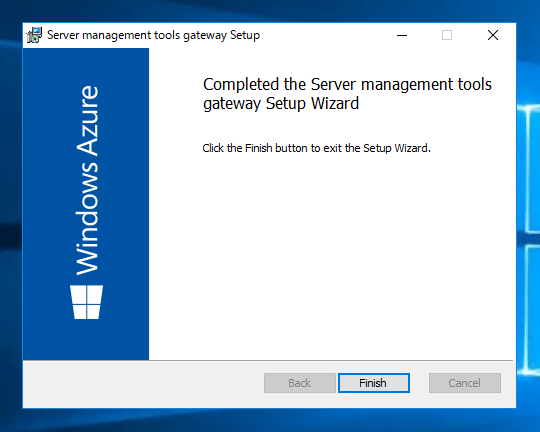Click the 'Click the Finish button to exit' message
The width and height of the screenshot is (540, 432).
coord(316,148)
